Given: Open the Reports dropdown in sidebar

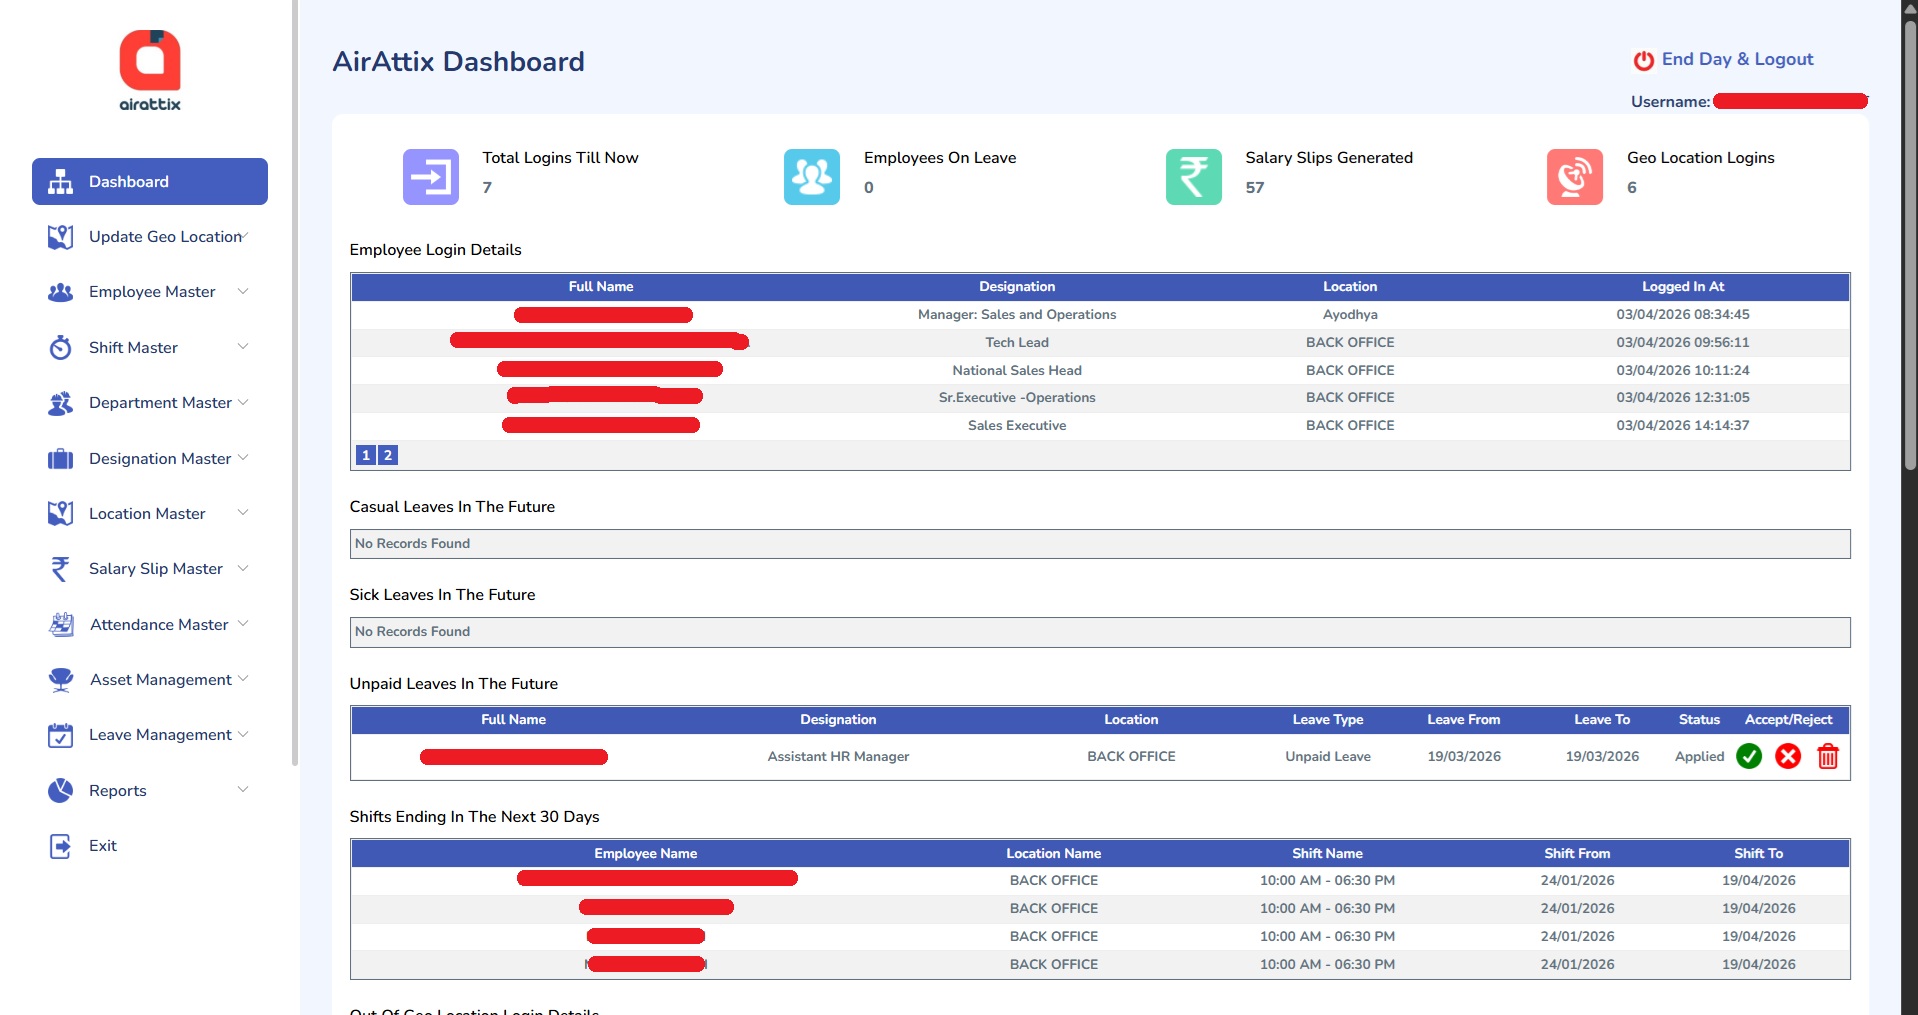Looking at the screenshot, I should click(x=243, y=790).
